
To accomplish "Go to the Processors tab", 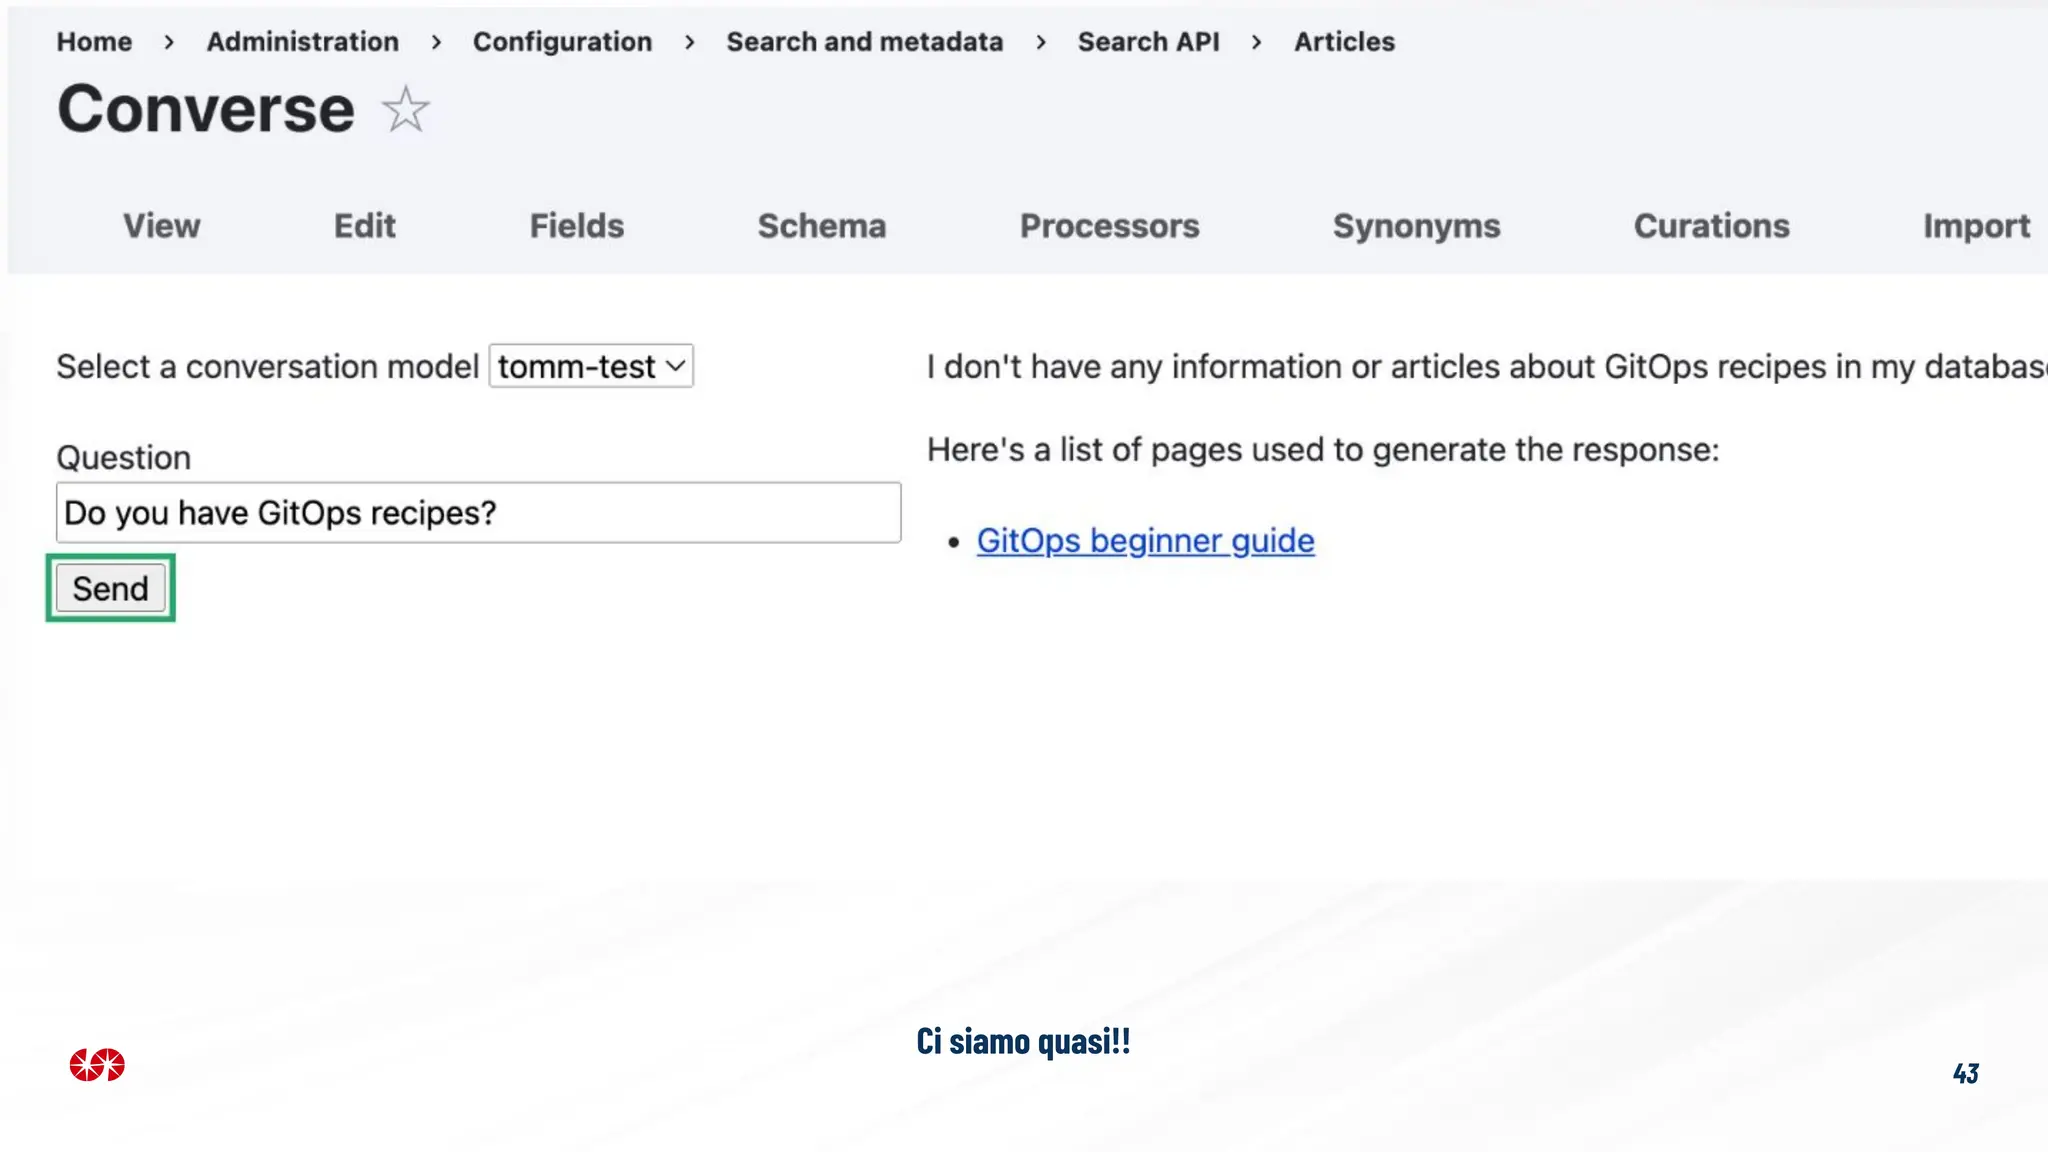I will [1109, 226].
